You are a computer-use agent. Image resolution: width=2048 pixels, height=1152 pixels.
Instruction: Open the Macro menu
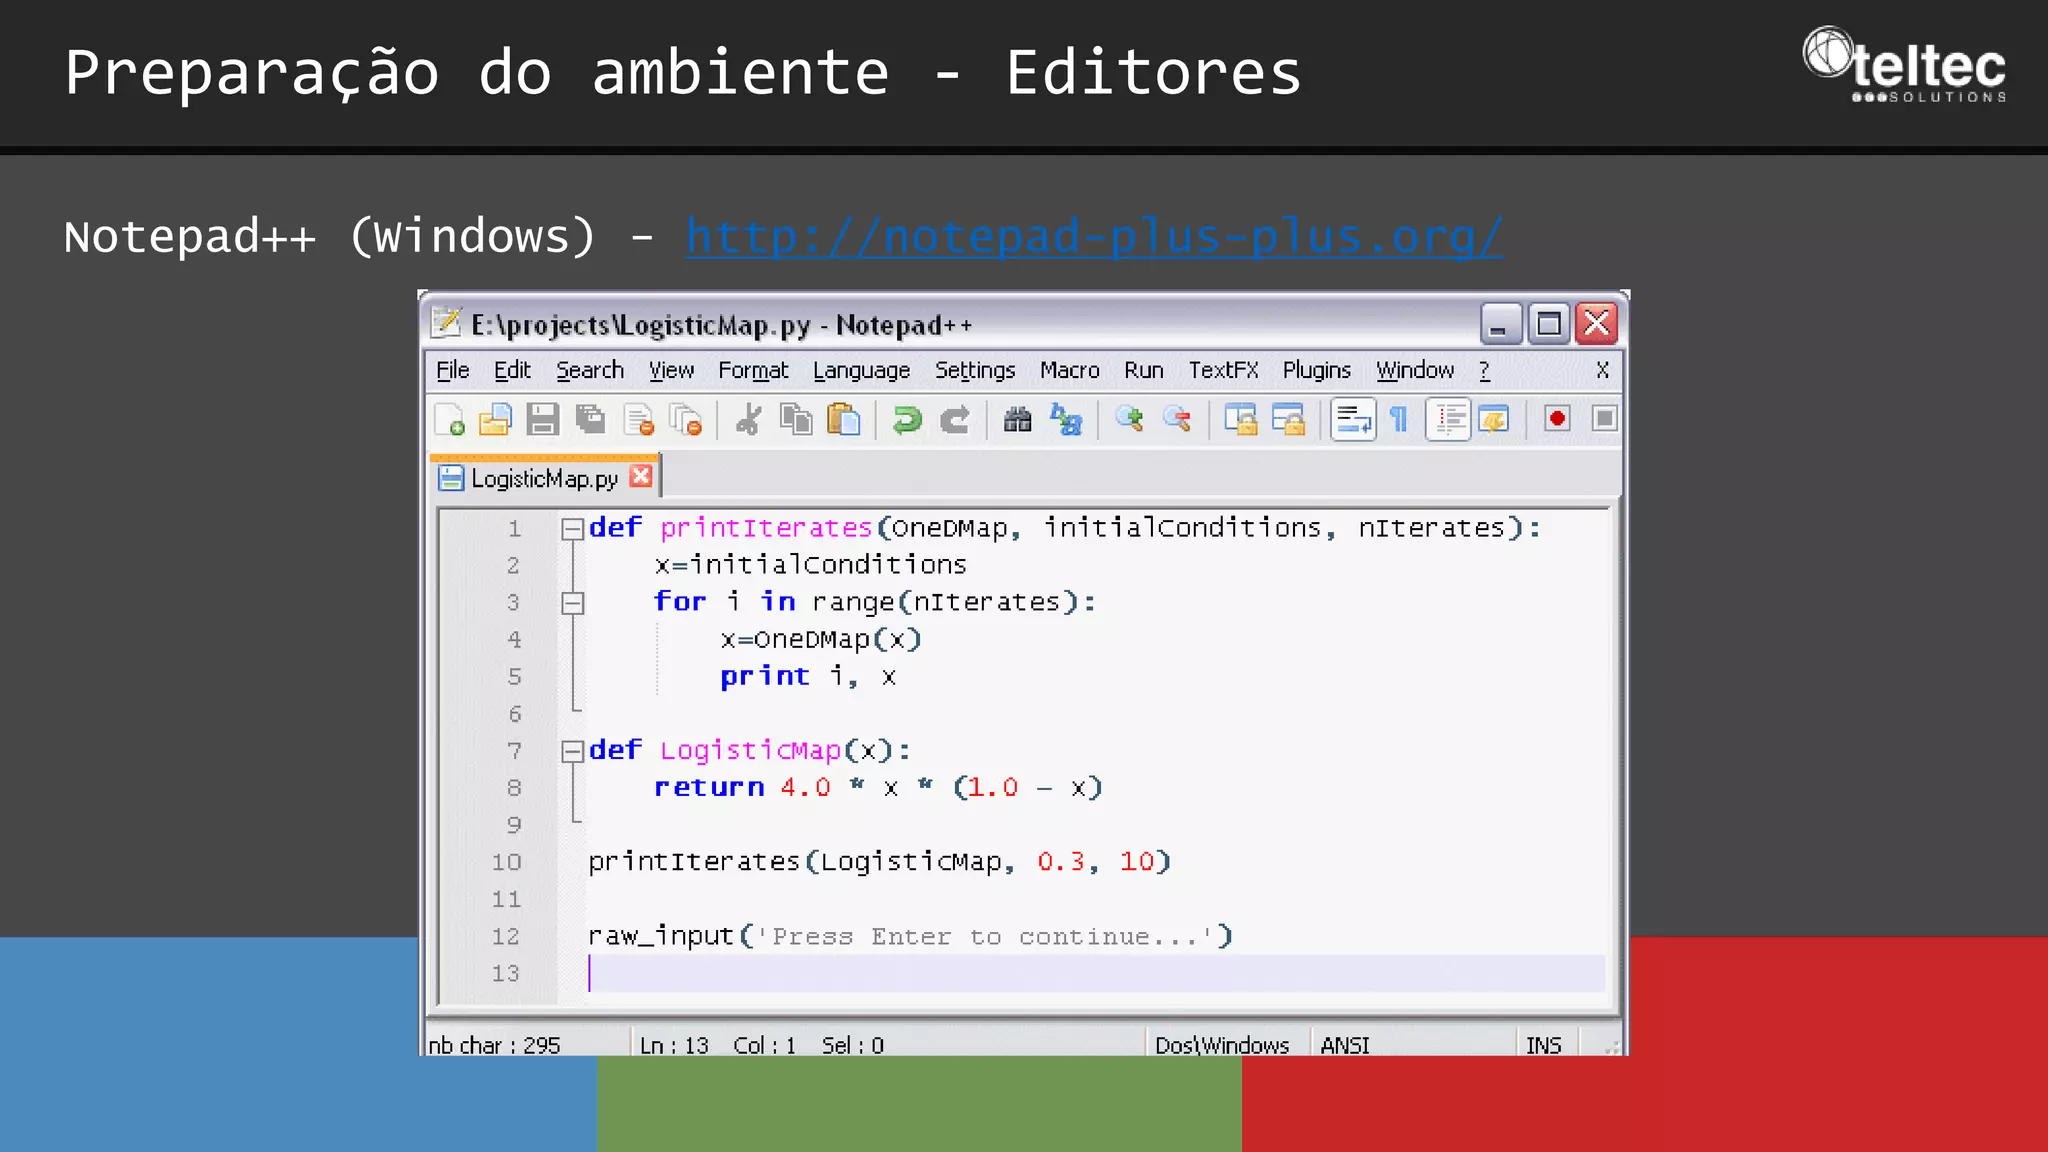(1069, 371)
